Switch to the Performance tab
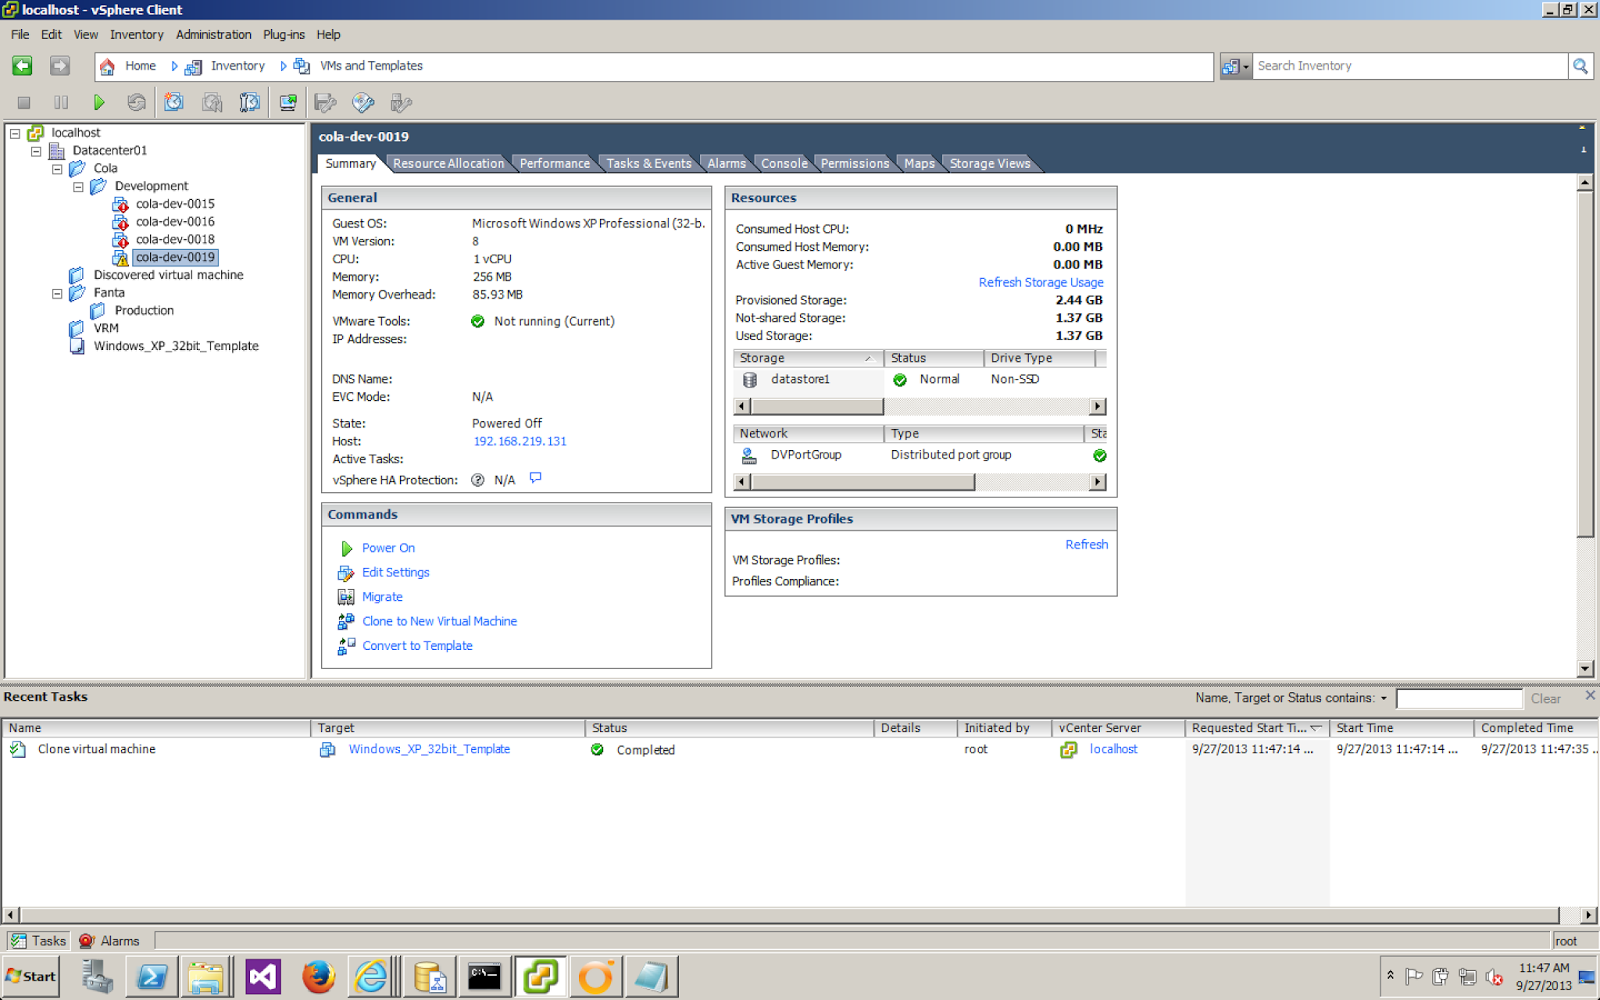The image size is (1600, 1000). tap(554, 163)
